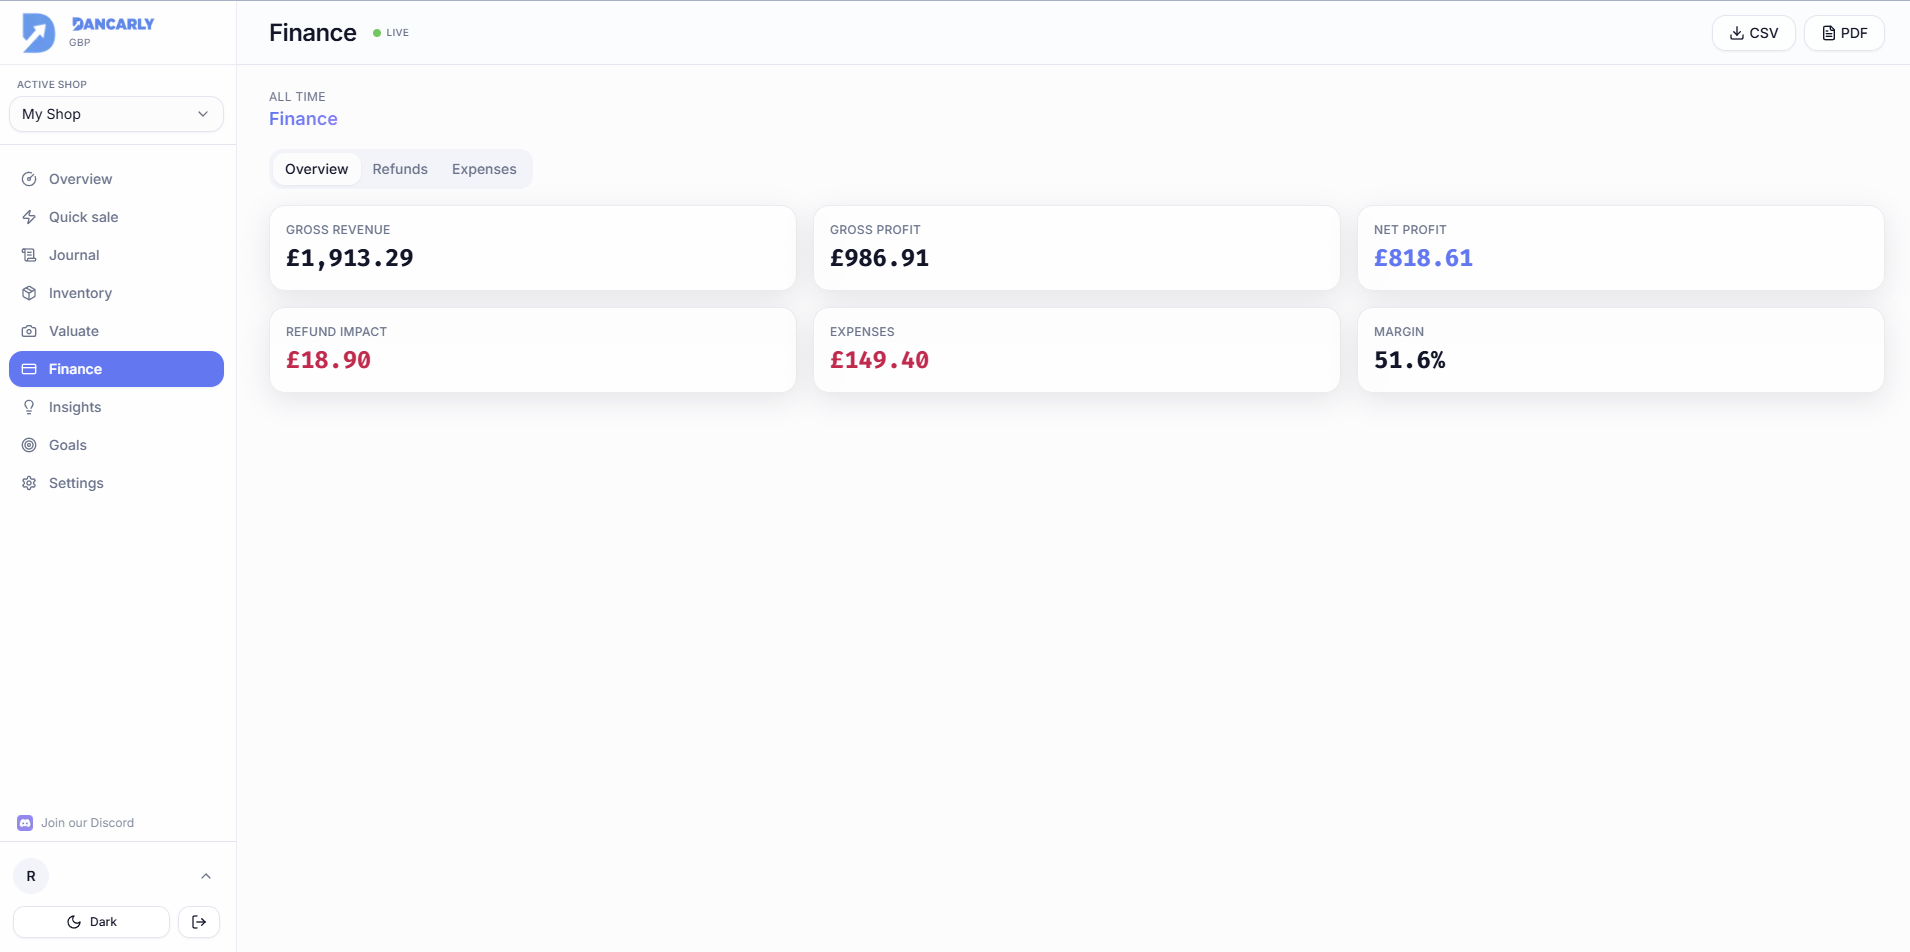The width and height of the screenshot is (1910, 952).
Task: Click the Journal scroll icon
Action: [29, 255]
